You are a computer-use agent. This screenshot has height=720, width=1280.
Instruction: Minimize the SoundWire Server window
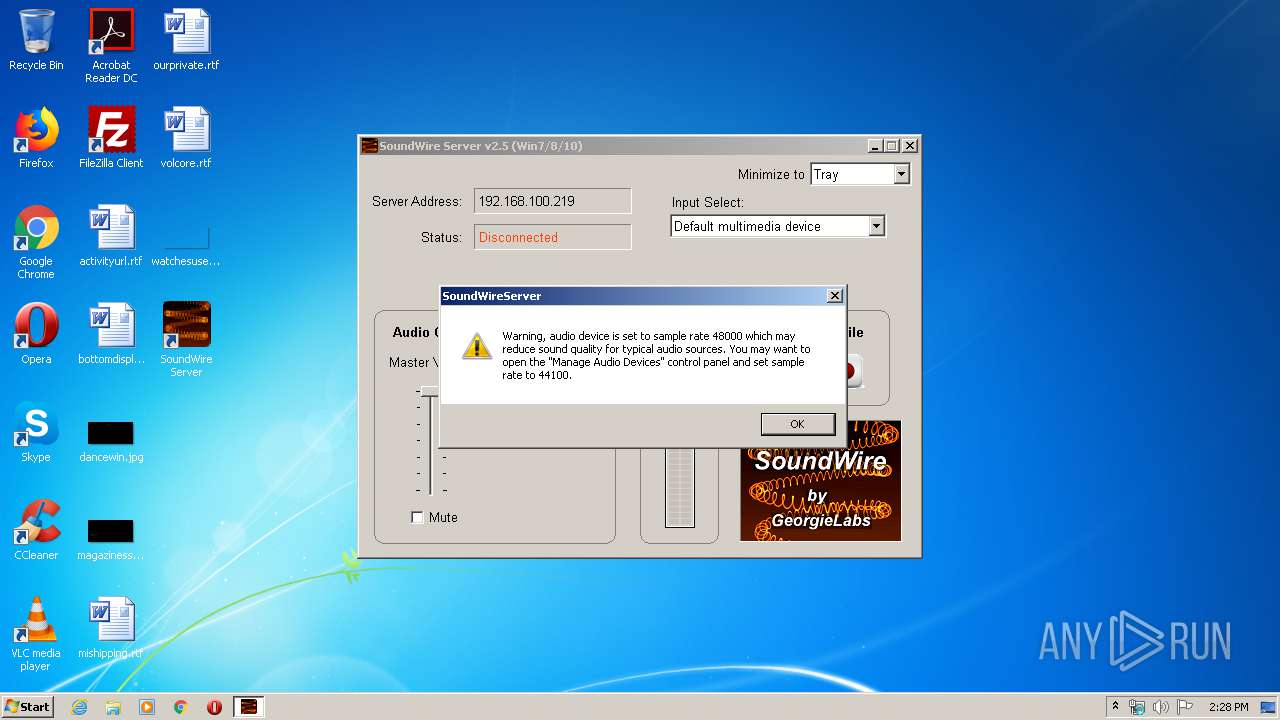pos(875,146)
